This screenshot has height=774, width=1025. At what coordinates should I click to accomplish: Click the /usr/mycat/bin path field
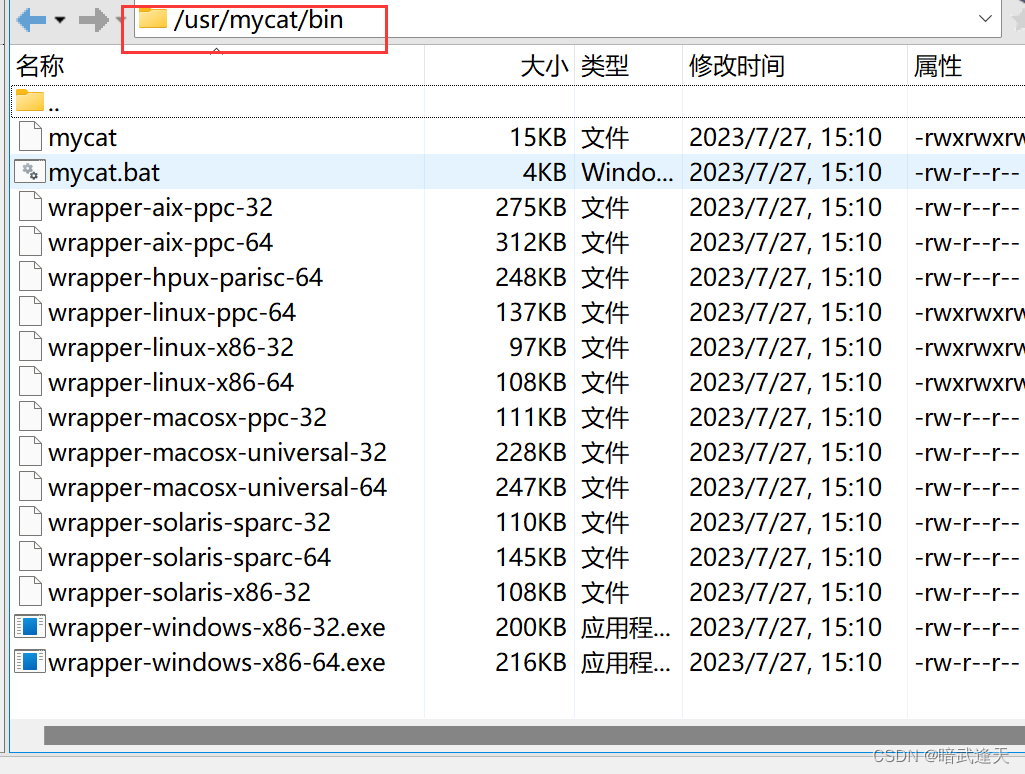567,20
